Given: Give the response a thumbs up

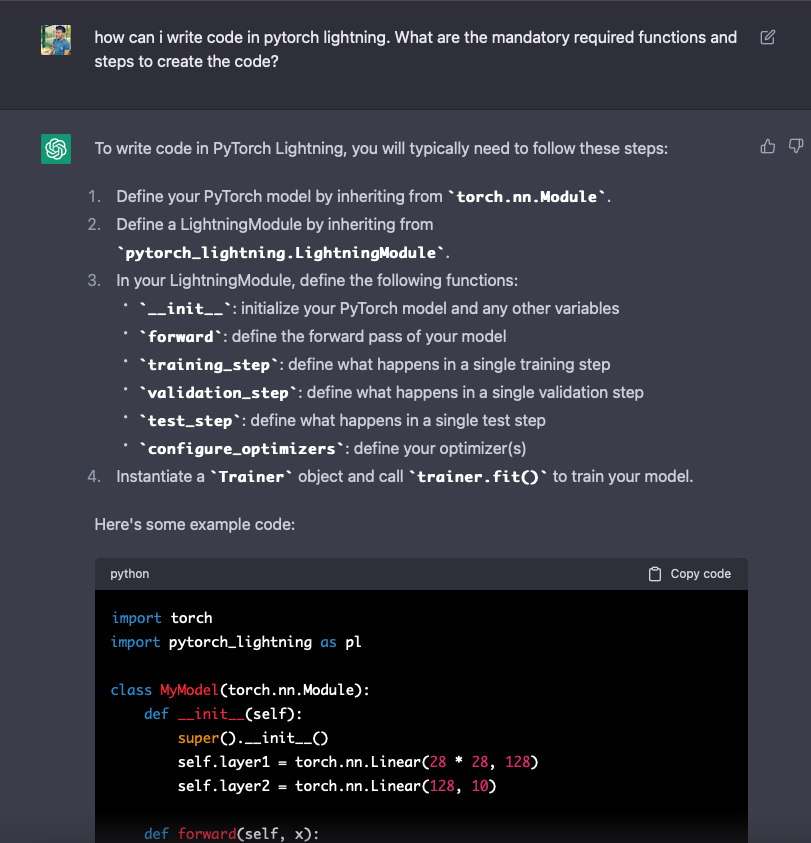Looking at the screenshot, I should (767, 146).
